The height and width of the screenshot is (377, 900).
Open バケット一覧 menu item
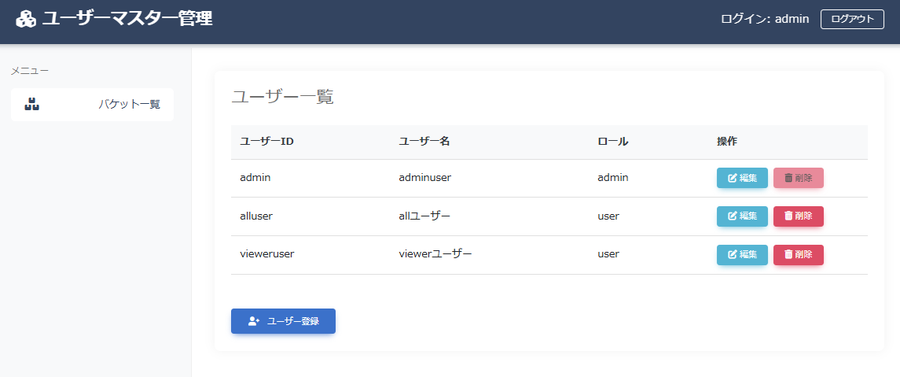point(92,104)
